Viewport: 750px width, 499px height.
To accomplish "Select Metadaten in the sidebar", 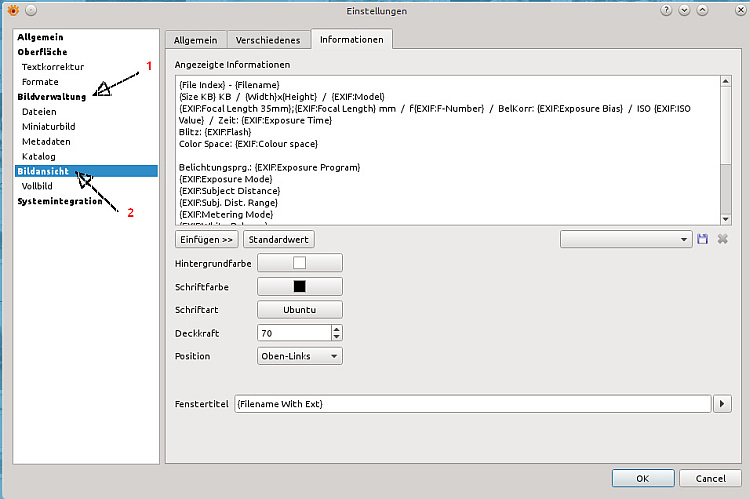I will (45, 142).
